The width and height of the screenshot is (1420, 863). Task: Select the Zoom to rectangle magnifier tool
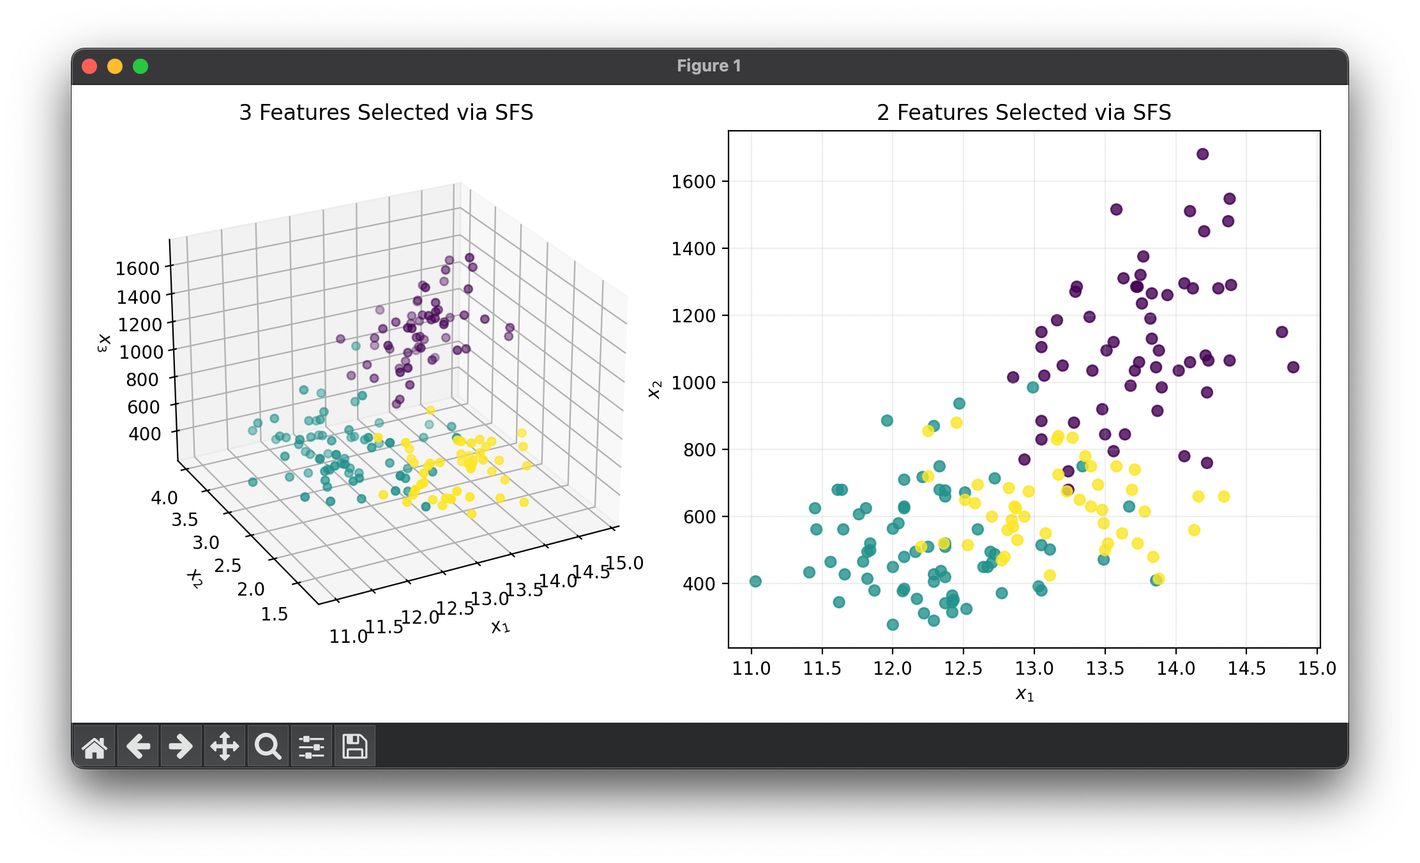267,746
